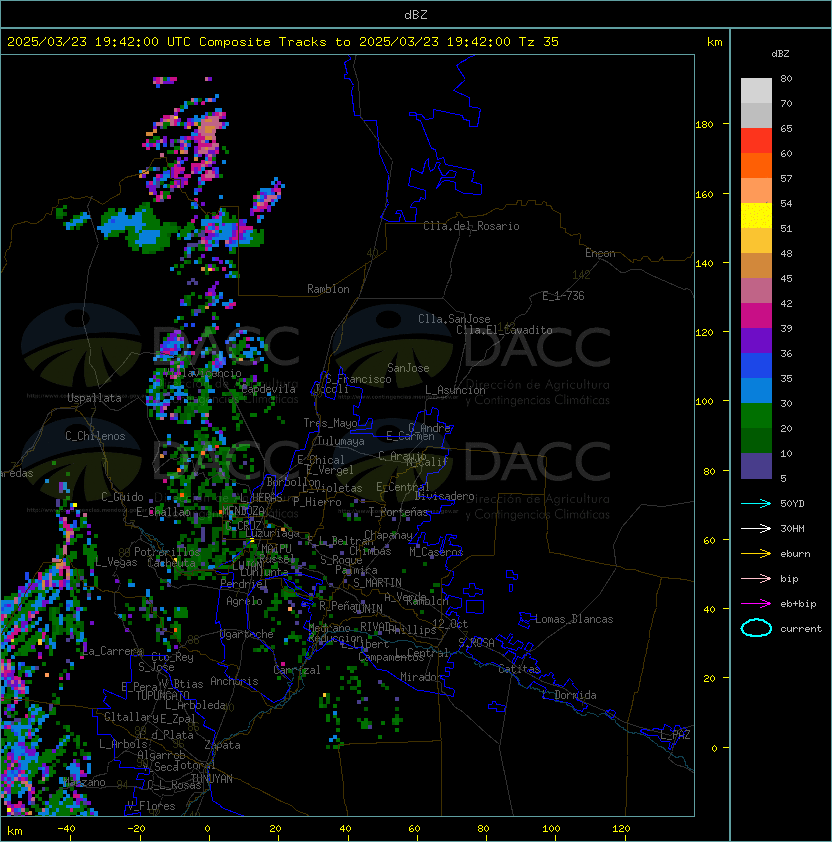The height and width of the screenshot is (842, 832).
Task: Click the 'La_Carrera' map label
Action: tap(112, 651)
